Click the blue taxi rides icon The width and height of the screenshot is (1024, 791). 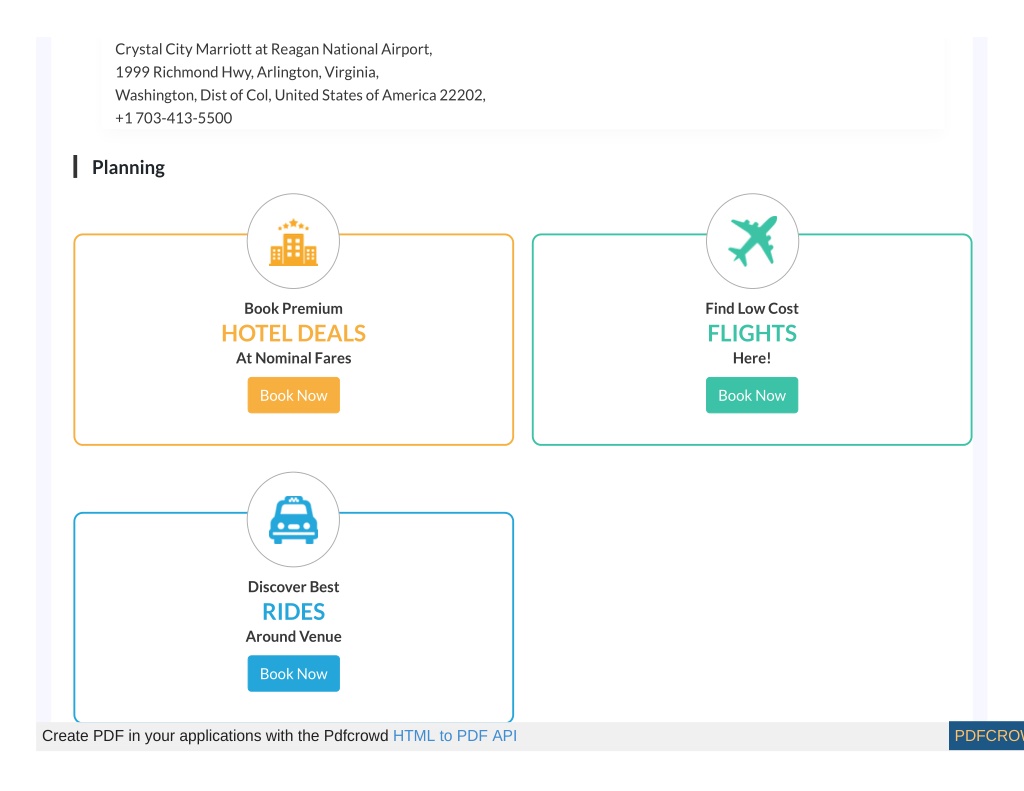click(293, 520)
